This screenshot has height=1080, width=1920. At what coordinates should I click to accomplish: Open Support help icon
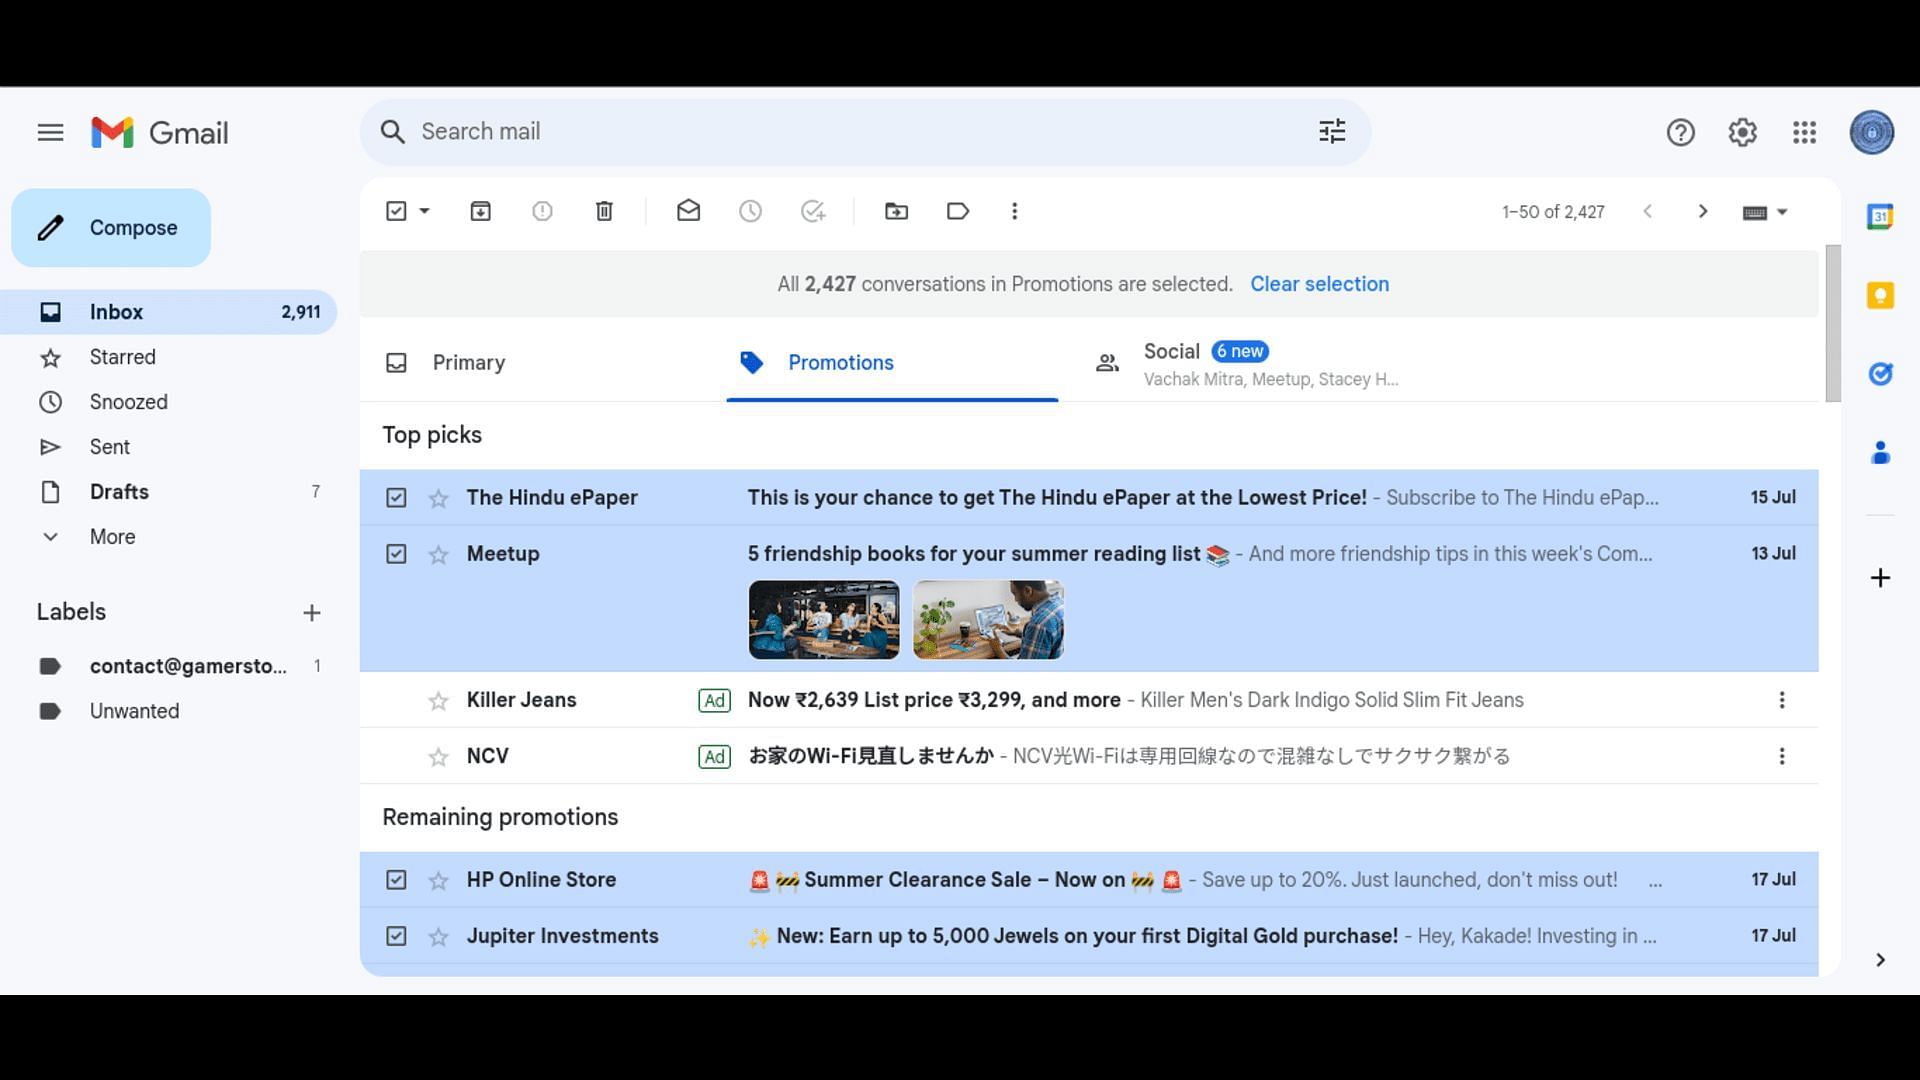(1680, 132)
